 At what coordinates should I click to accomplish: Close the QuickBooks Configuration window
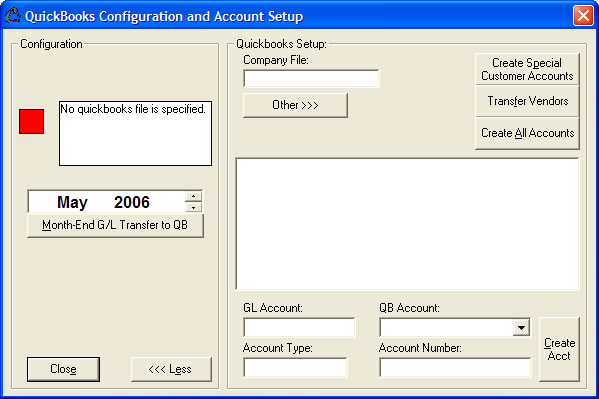[583, 16]
